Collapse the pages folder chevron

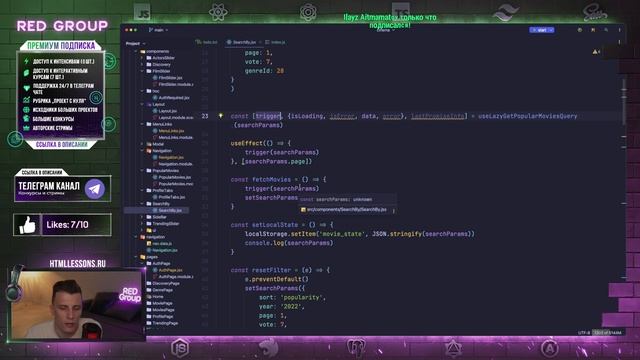tap(136, 257)
